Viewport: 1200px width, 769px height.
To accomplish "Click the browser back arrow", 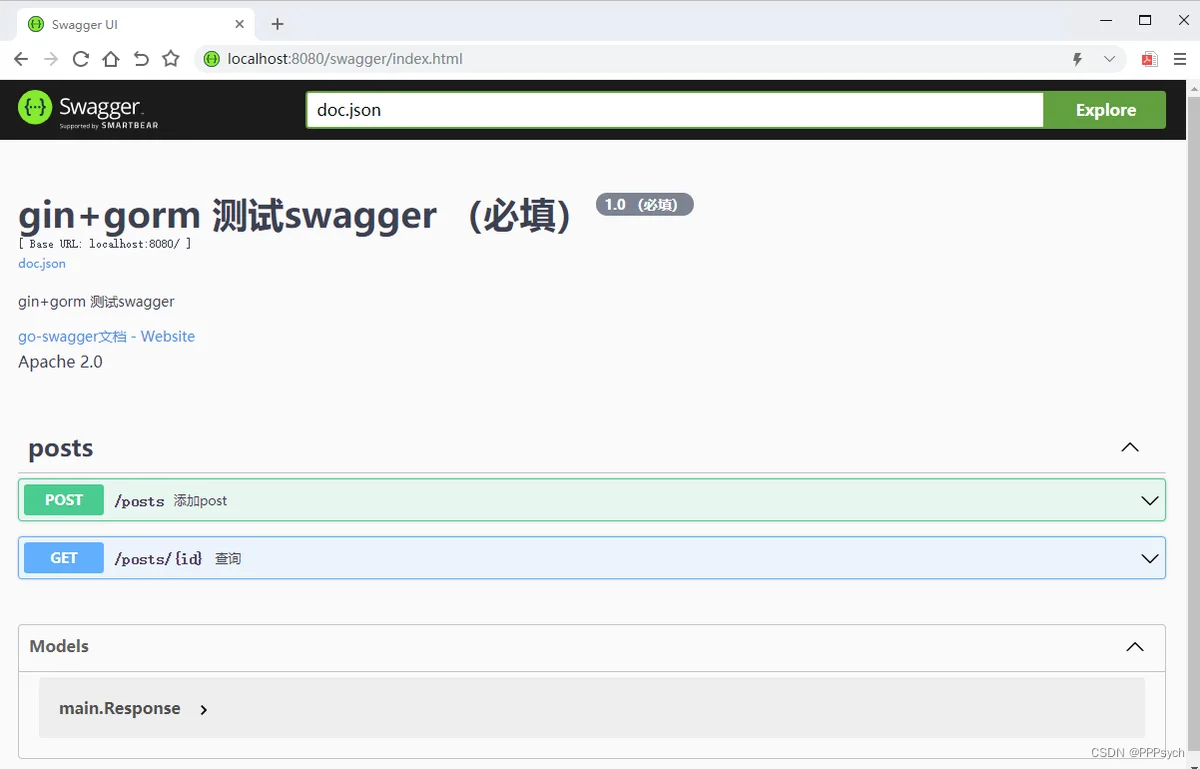I will pos(21,59).
